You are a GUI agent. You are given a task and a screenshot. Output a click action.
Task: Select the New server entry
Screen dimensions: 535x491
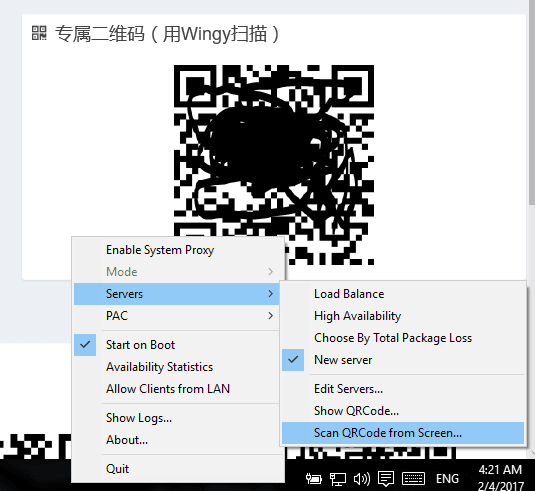pyautogui.click(x=403, y=360)
